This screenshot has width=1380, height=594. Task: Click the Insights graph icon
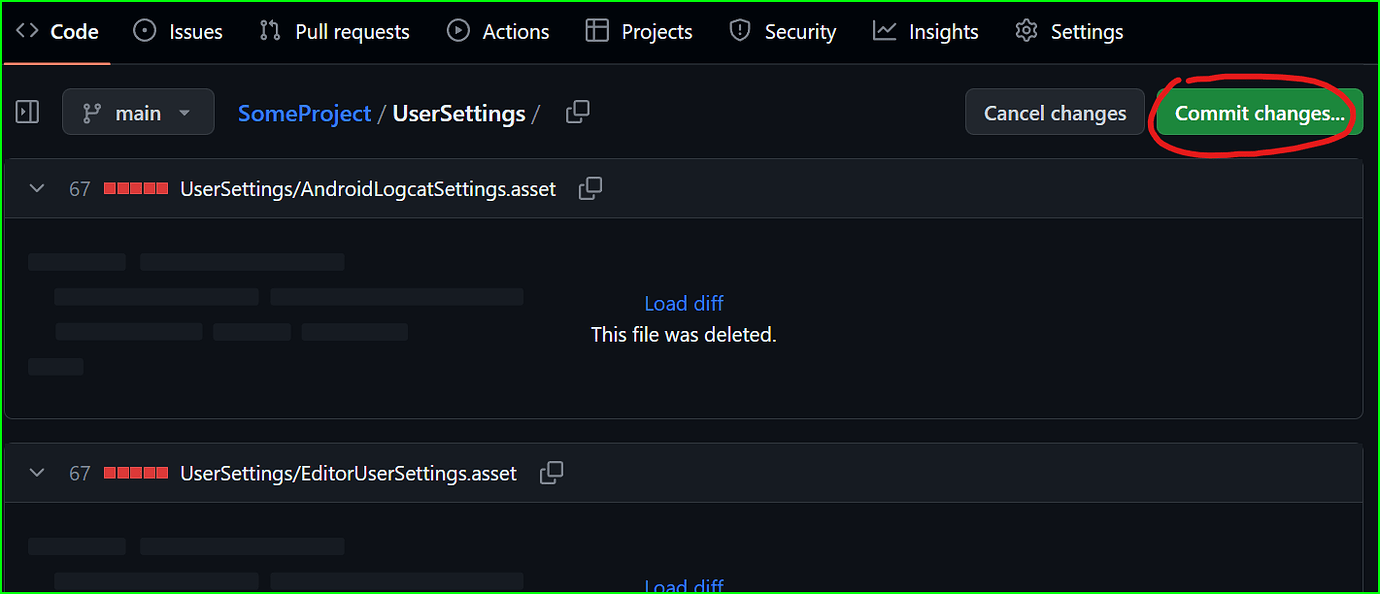click(884, 31)
